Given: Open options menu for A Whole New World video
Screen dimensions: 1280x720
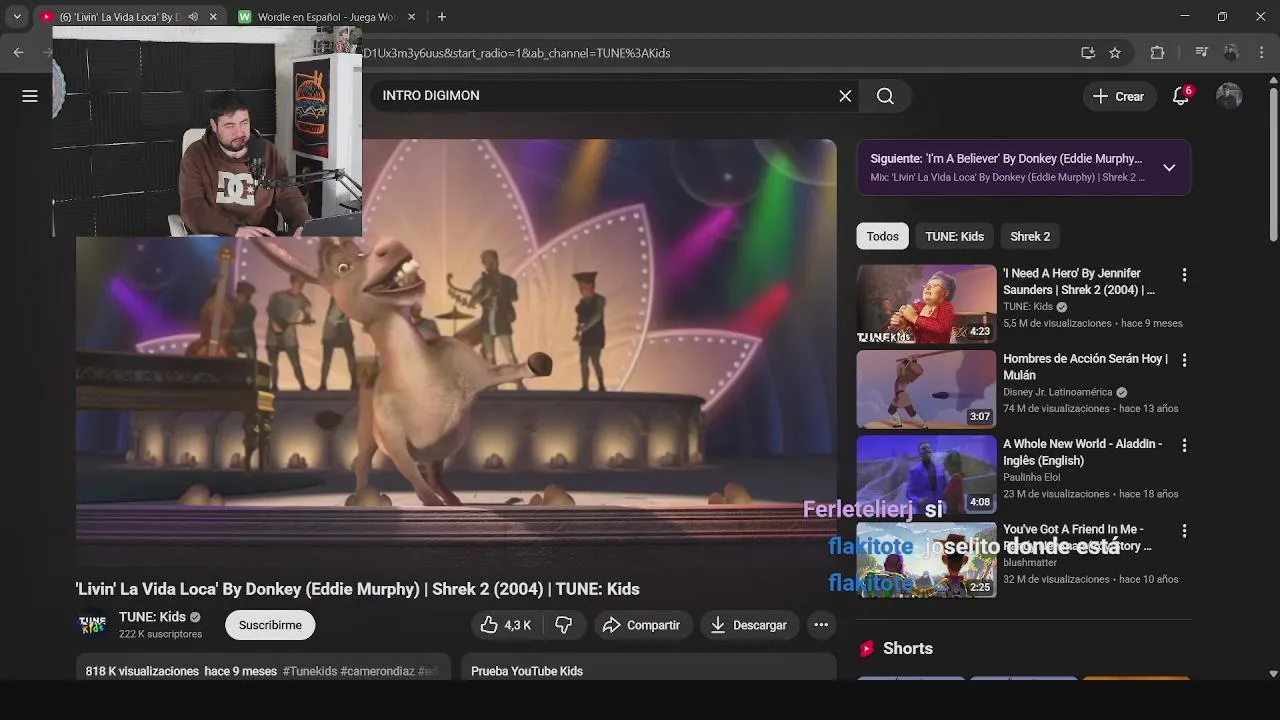Looking at the screenshot, I should pyautogui.click(x=1184, y=445).
